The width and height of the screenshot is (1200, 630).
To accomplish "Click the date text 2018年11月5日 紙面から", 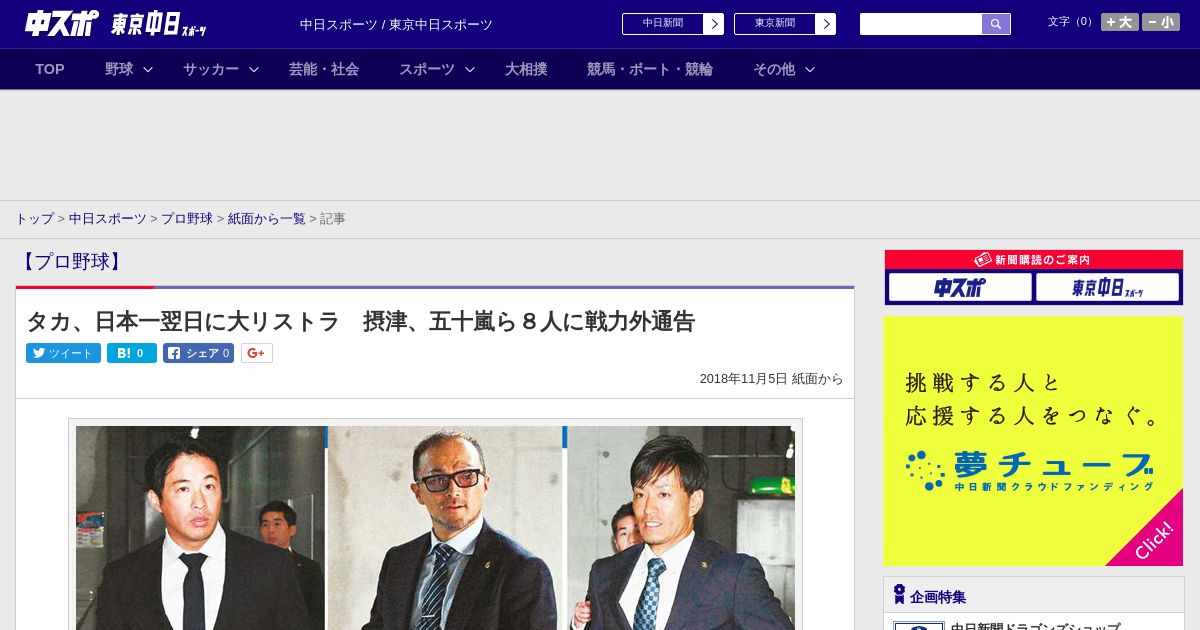I will [771, 379].
